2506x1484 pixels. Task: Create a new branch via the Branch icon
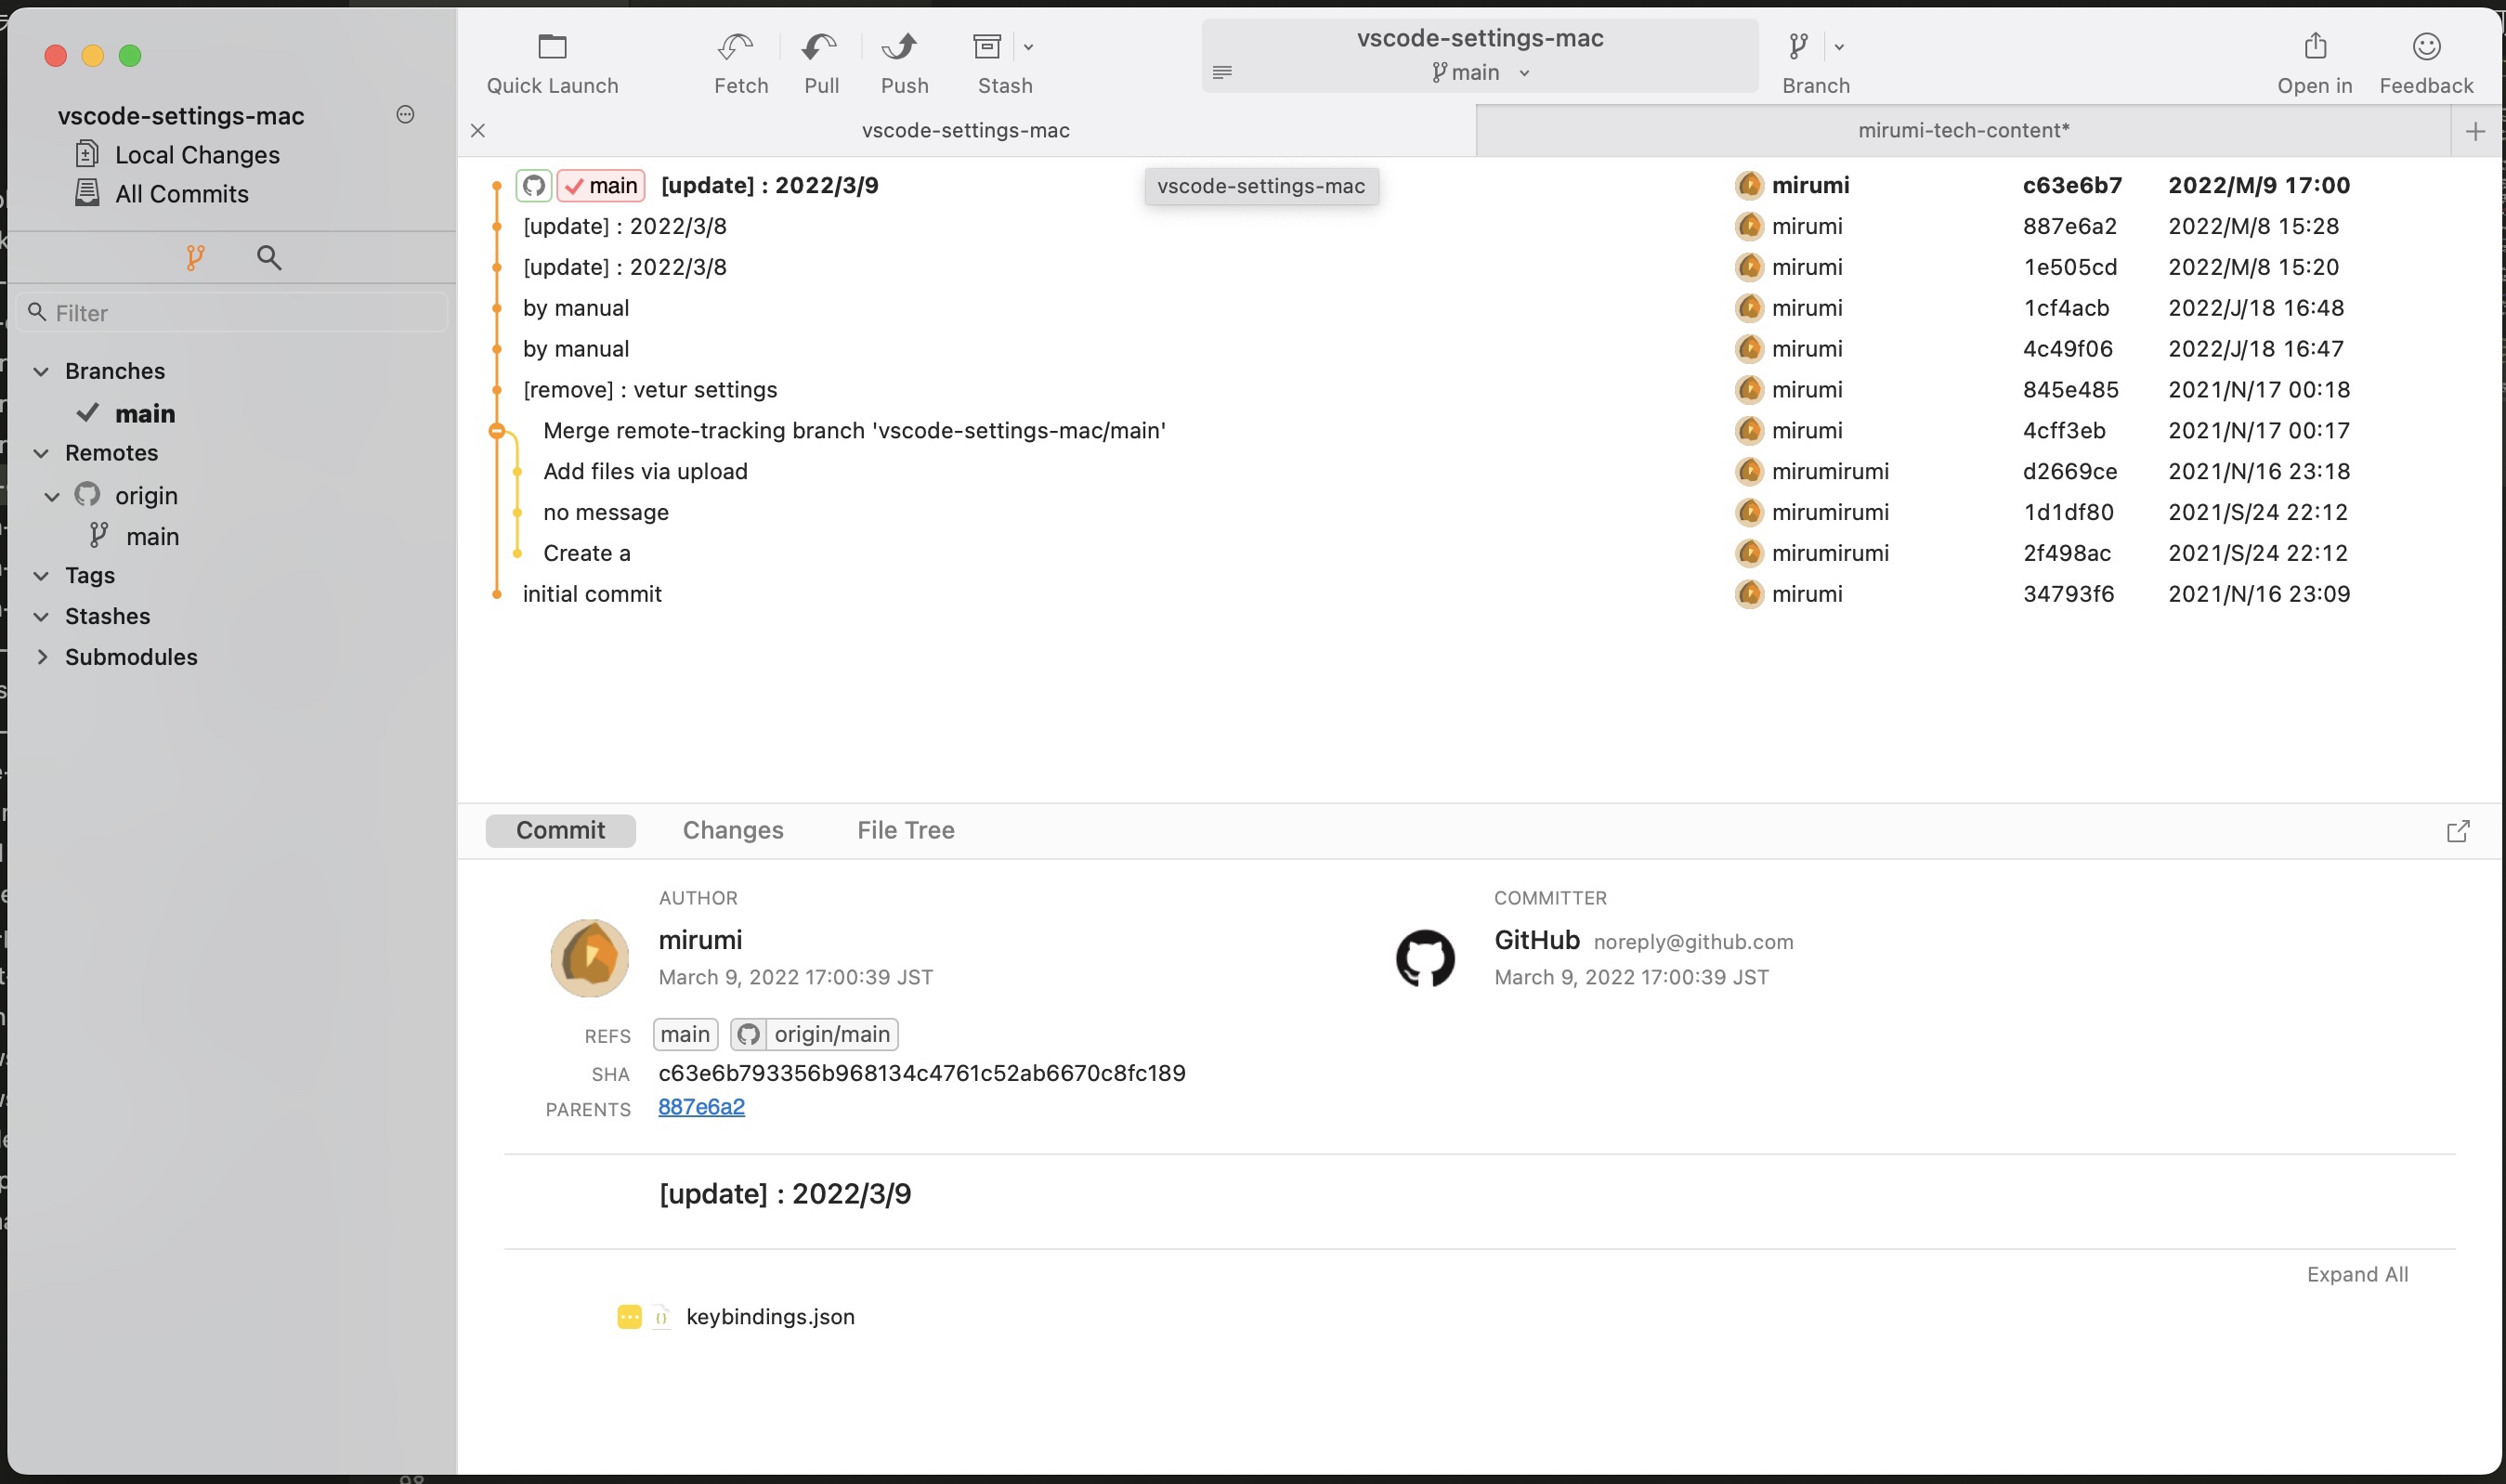1798,47
